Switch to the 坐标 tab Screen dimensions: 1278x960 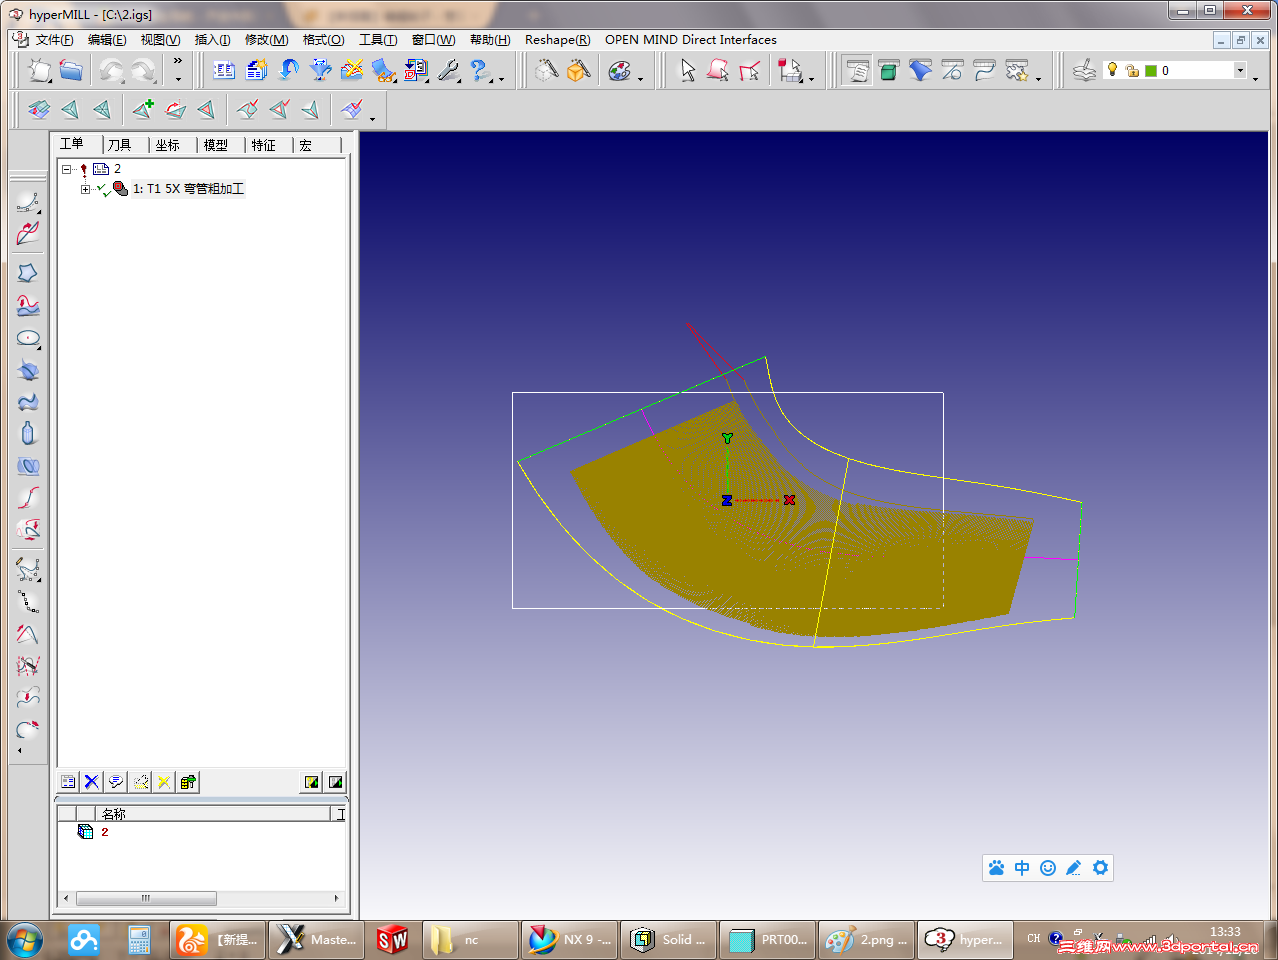click(167, 145)
